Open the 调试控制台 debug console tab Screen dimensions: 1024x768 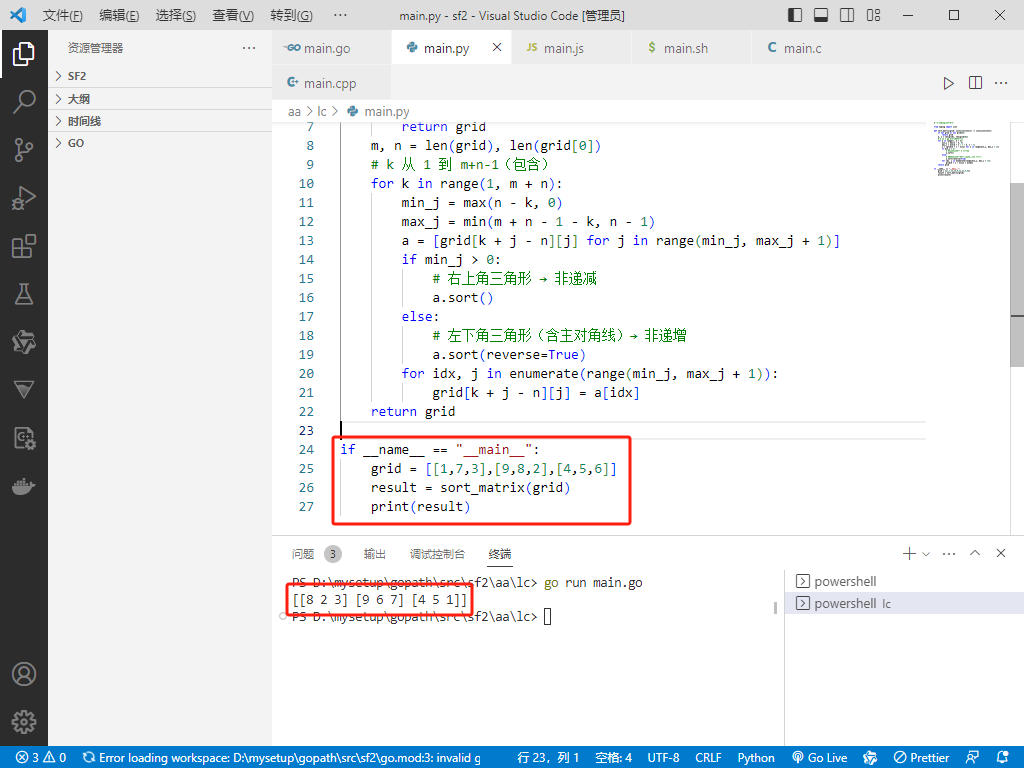tap(437, 554)
